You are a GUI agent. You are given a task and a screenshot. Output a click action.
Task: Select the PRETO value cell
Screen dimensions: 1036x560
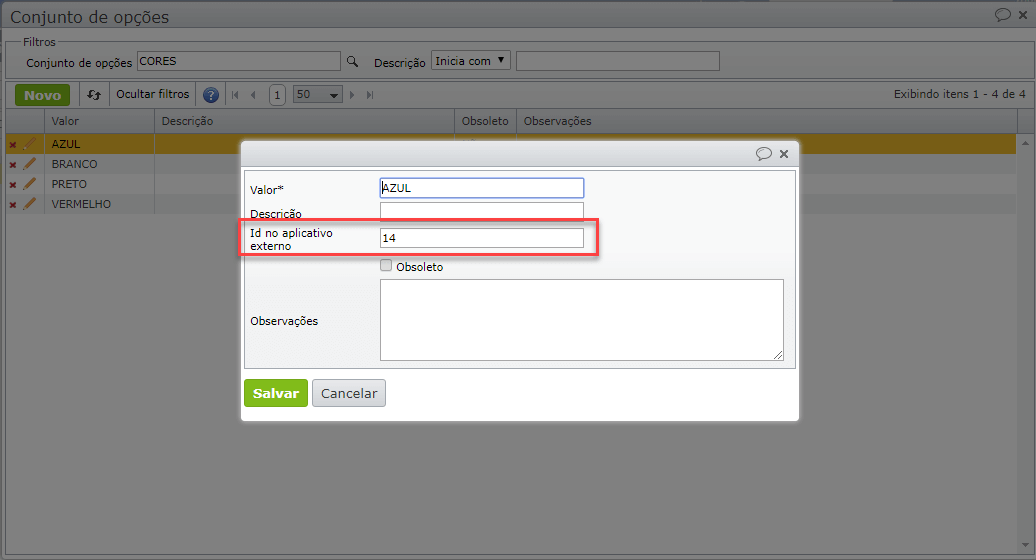click(99, 184)
